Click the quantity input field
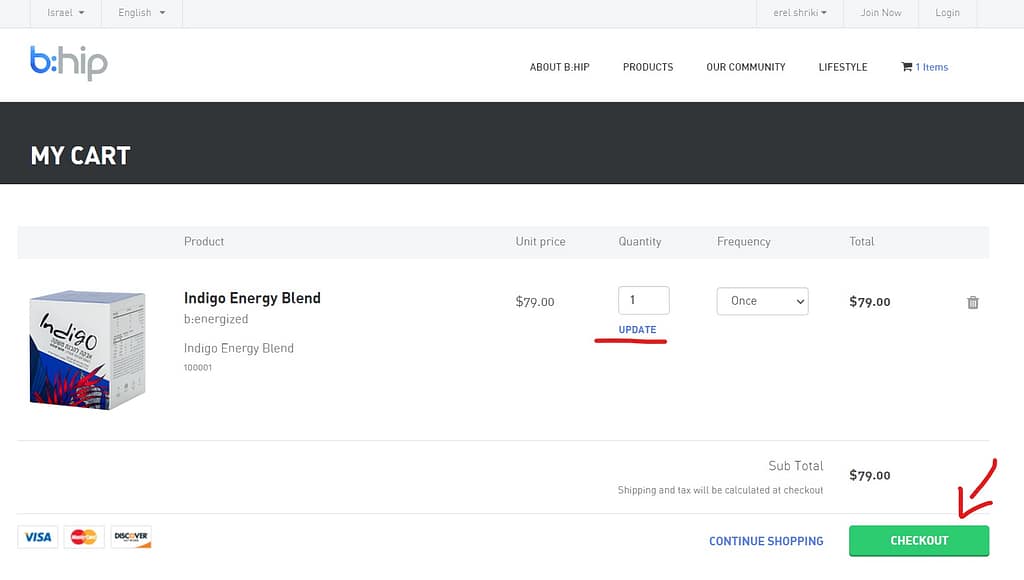Image resolution: width=1024 pixels, height=580 pixels. (x=643, y=300)
